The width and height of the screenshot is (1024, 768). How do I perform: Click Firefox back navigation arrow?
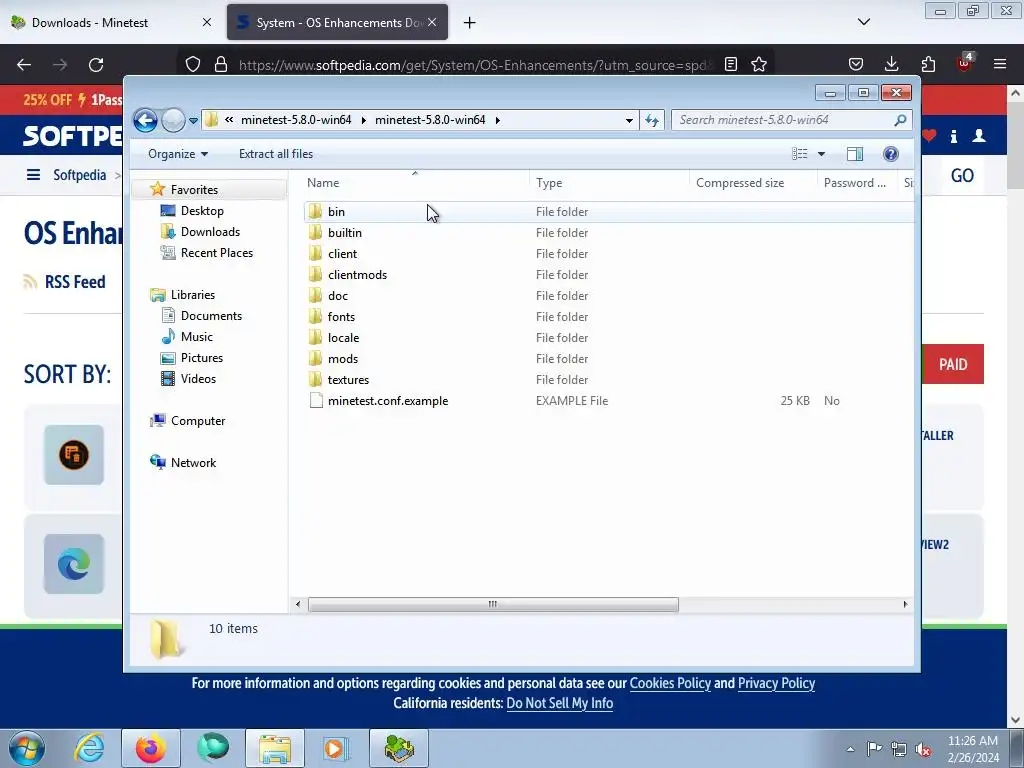tap(24, 65)
